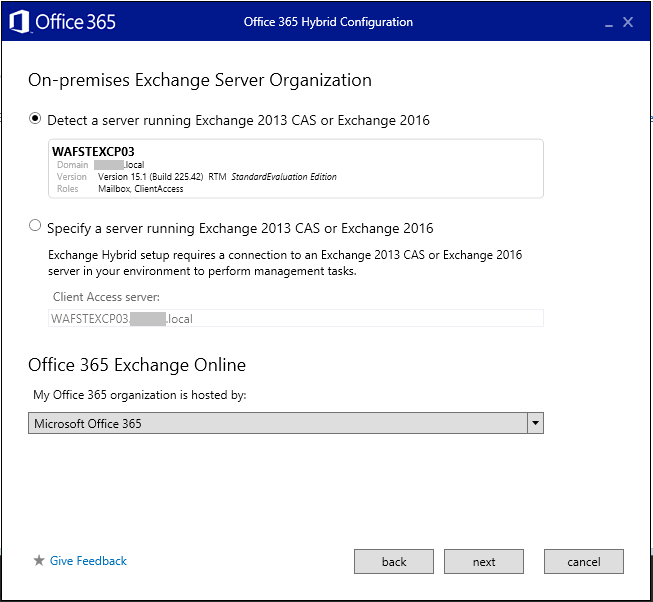Click the My Office 365 organization hosted by label
The width and height of the screenshot is (653, 602).
pyautogui.click(x=140, y=395)
